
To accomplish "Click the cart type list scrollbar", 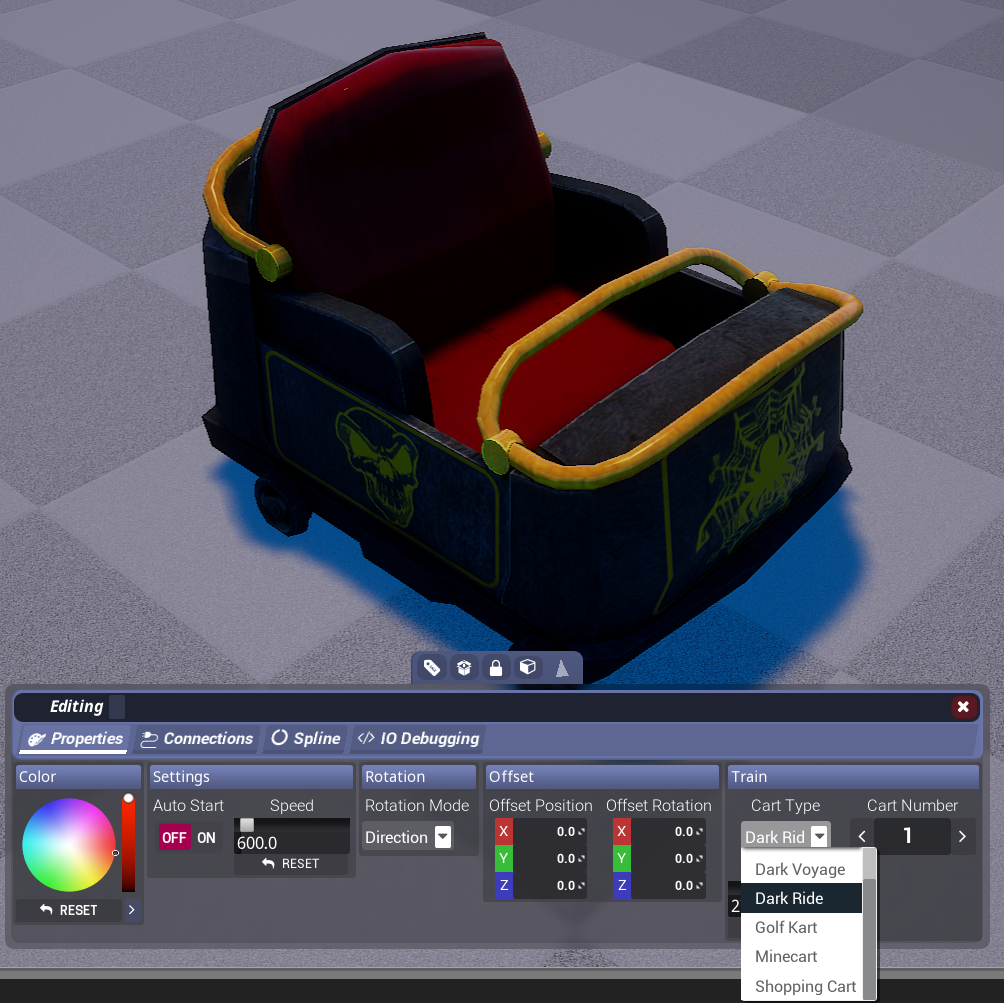I will tap(870, 923).
